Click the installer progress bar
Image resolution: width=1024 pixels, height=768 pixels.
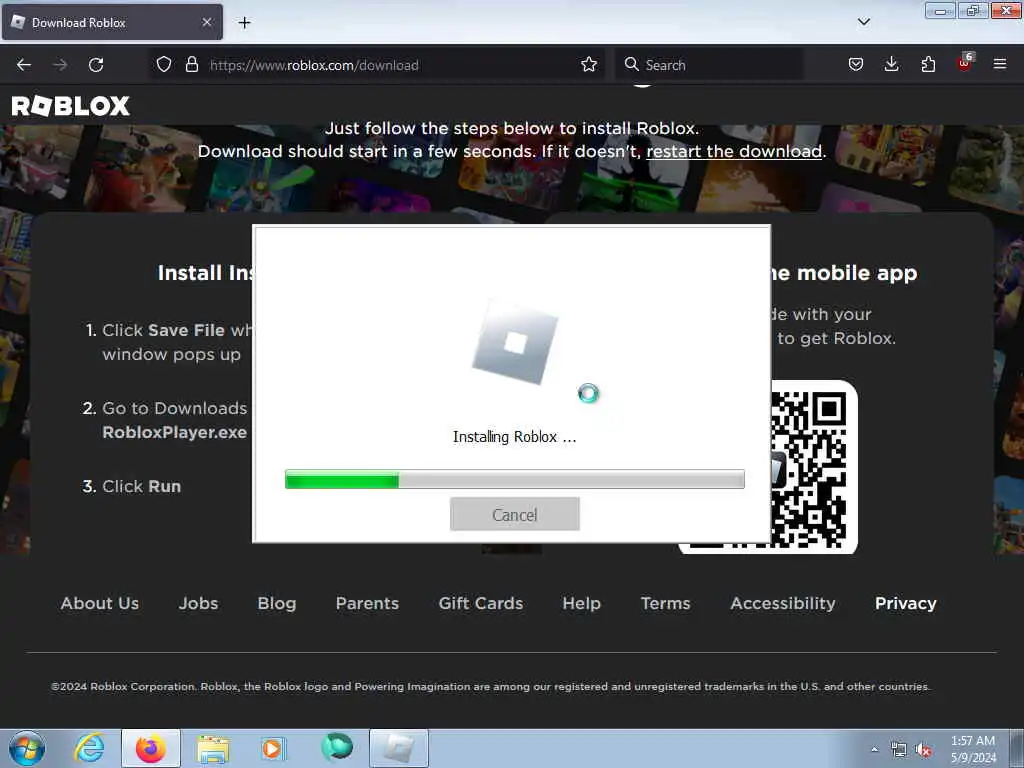pyautogui.click(x=515, y=479)
